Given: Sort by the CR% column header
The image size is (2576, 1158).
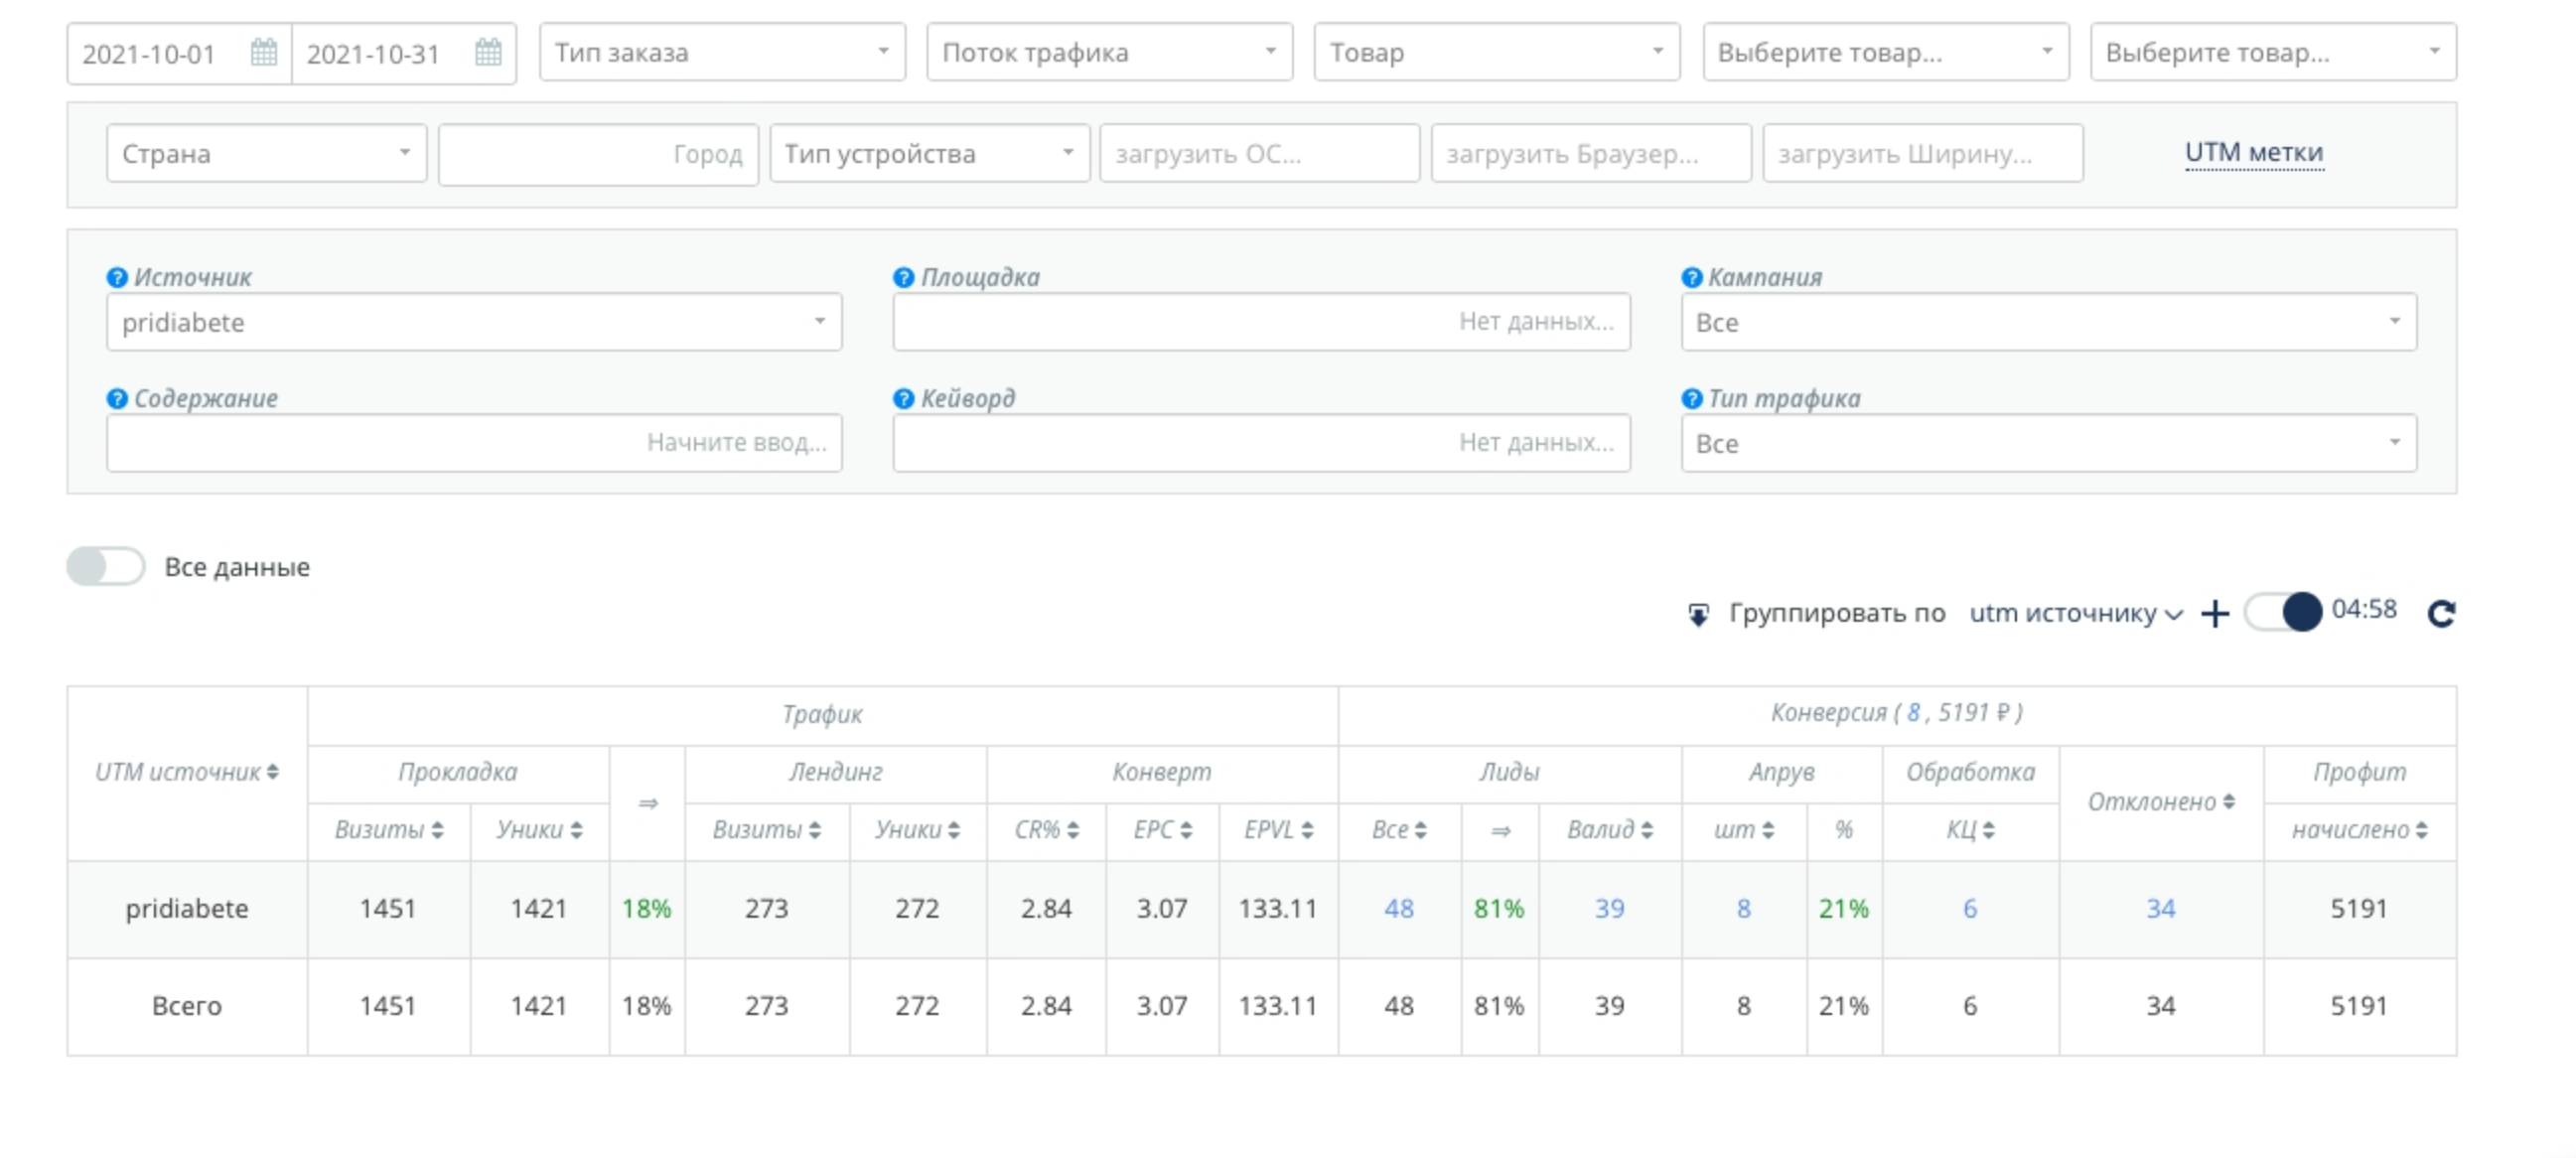Looking at the screenshot, I should tap(1046, 830).
